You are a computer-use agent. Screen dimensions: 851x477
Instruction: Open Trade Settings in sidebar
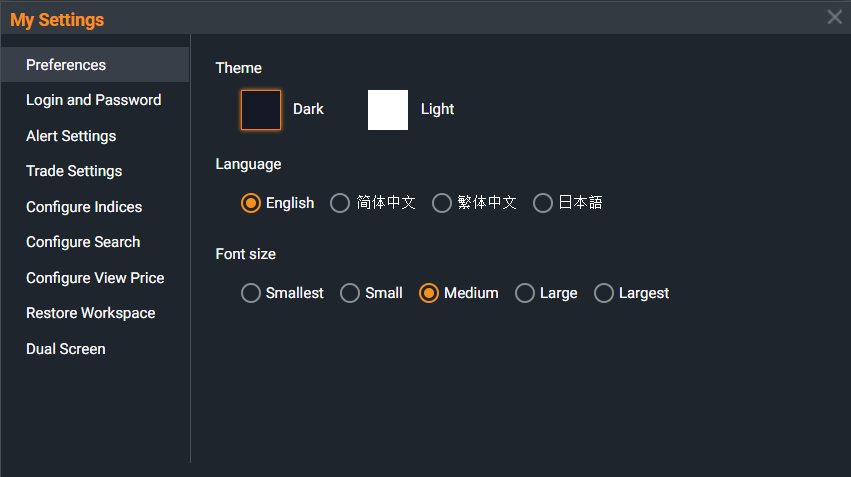click(74, 171)
